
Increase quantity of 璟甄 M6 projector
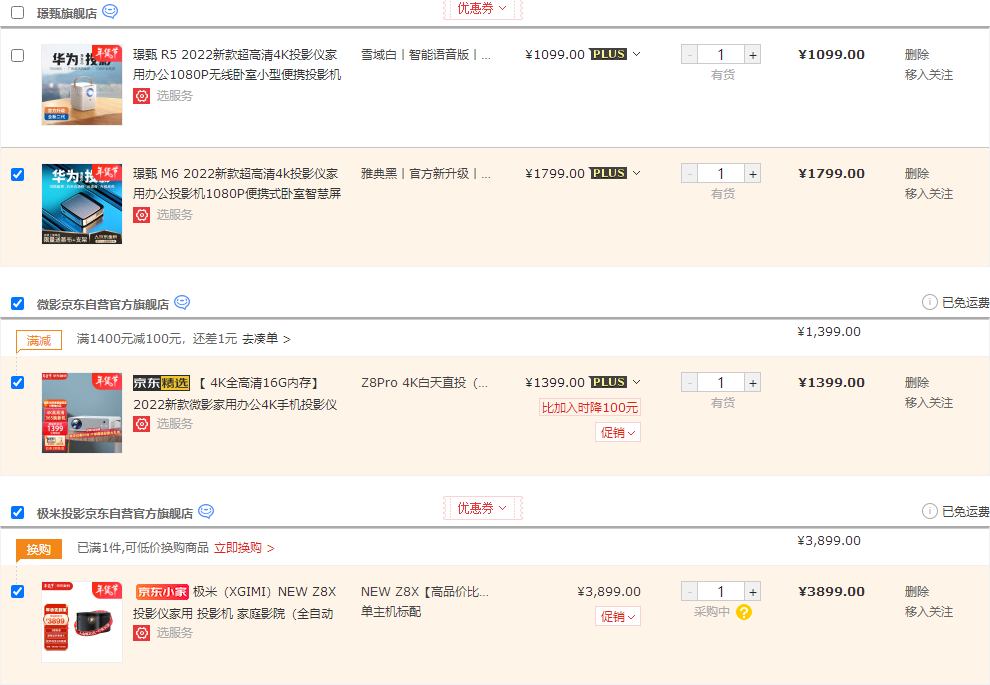tap(753, 174)
